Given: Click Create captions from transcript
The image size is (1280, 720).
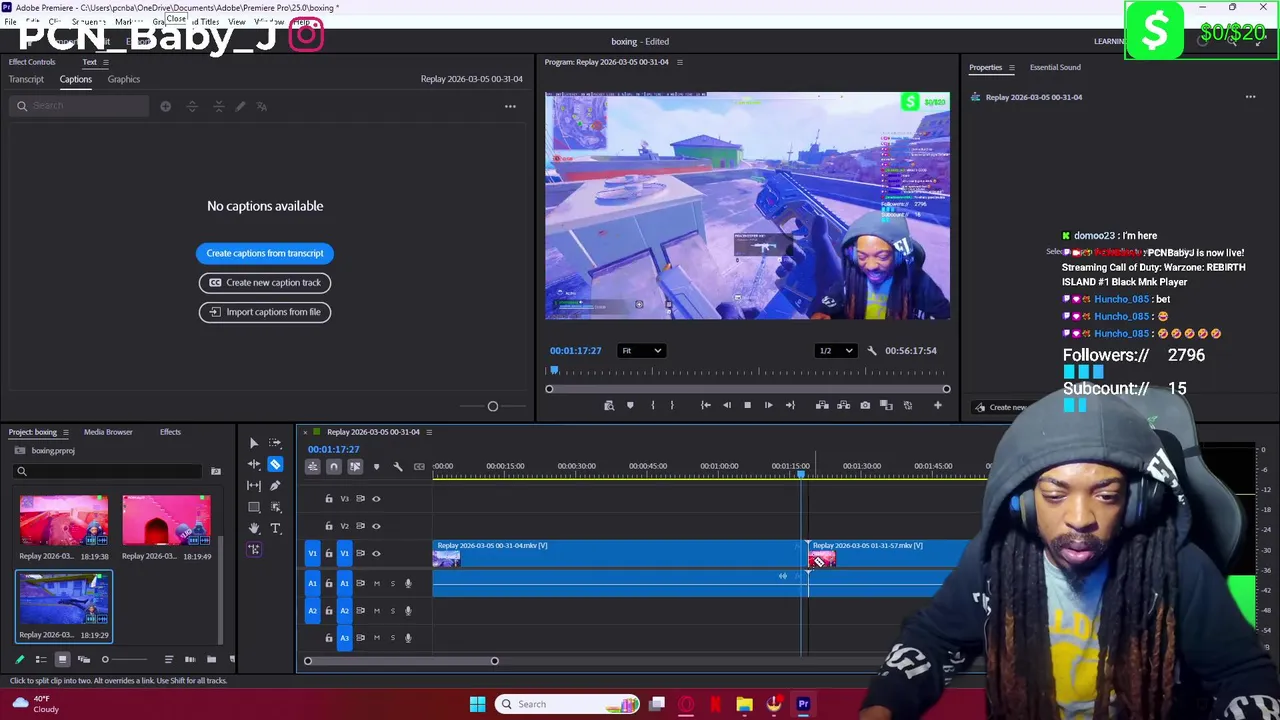Looking at the screenshot, I should tap(265, 253).
